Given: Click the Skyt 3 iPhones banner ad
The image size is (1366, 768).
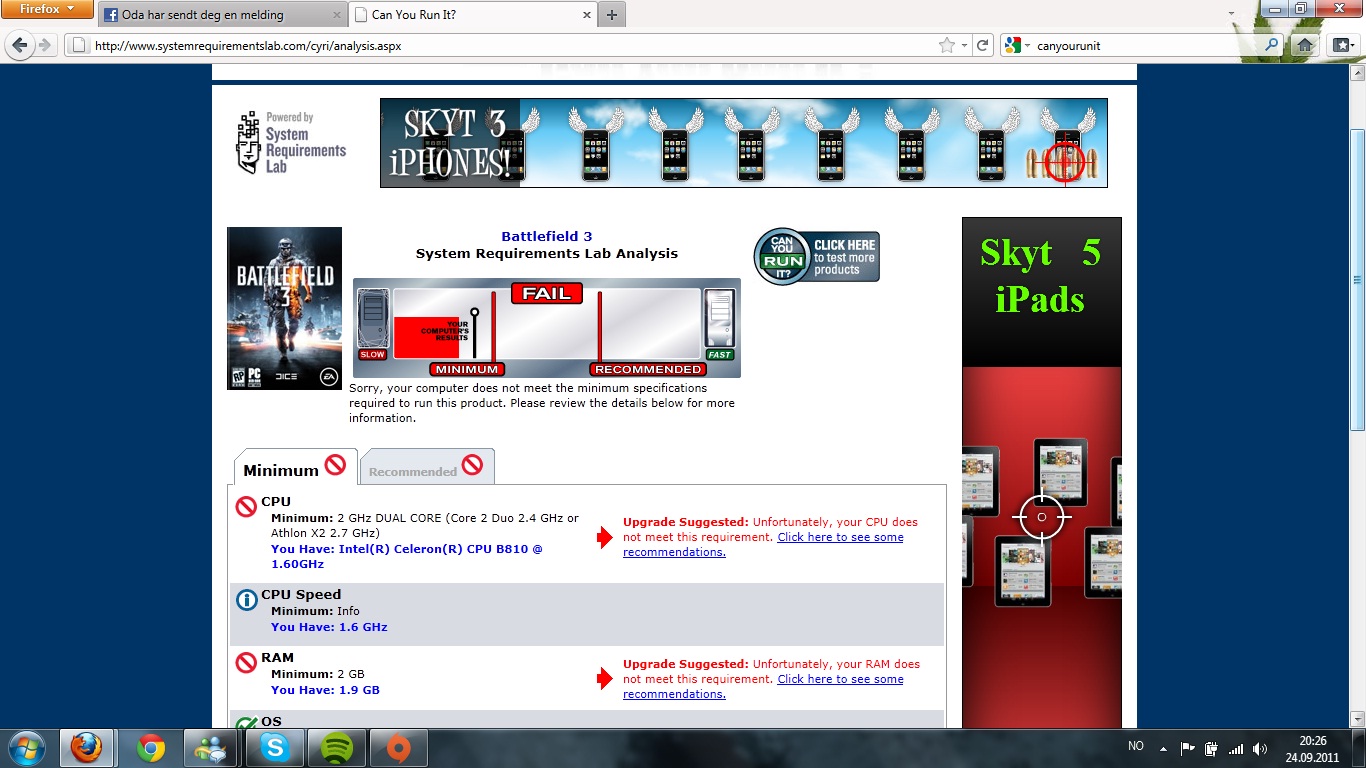Looking at the screenshot, I should click(x=744, y=143).
